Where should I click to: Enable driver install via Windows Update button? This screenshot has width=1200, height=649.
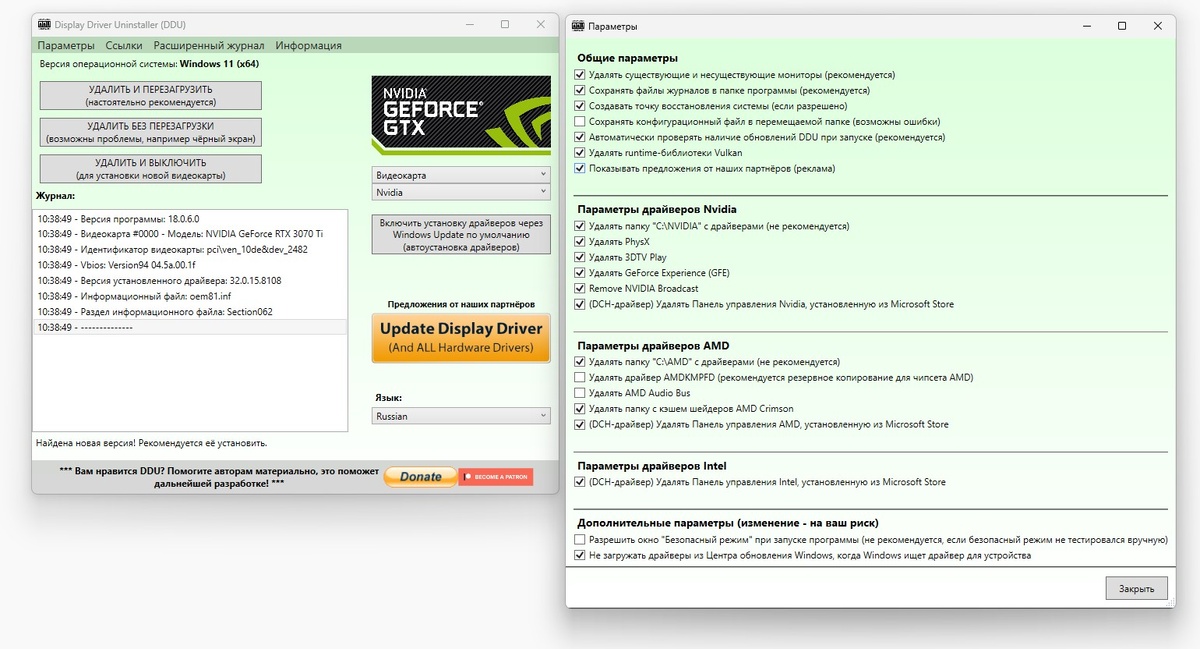pyautogui.click(x=461, y=234)
